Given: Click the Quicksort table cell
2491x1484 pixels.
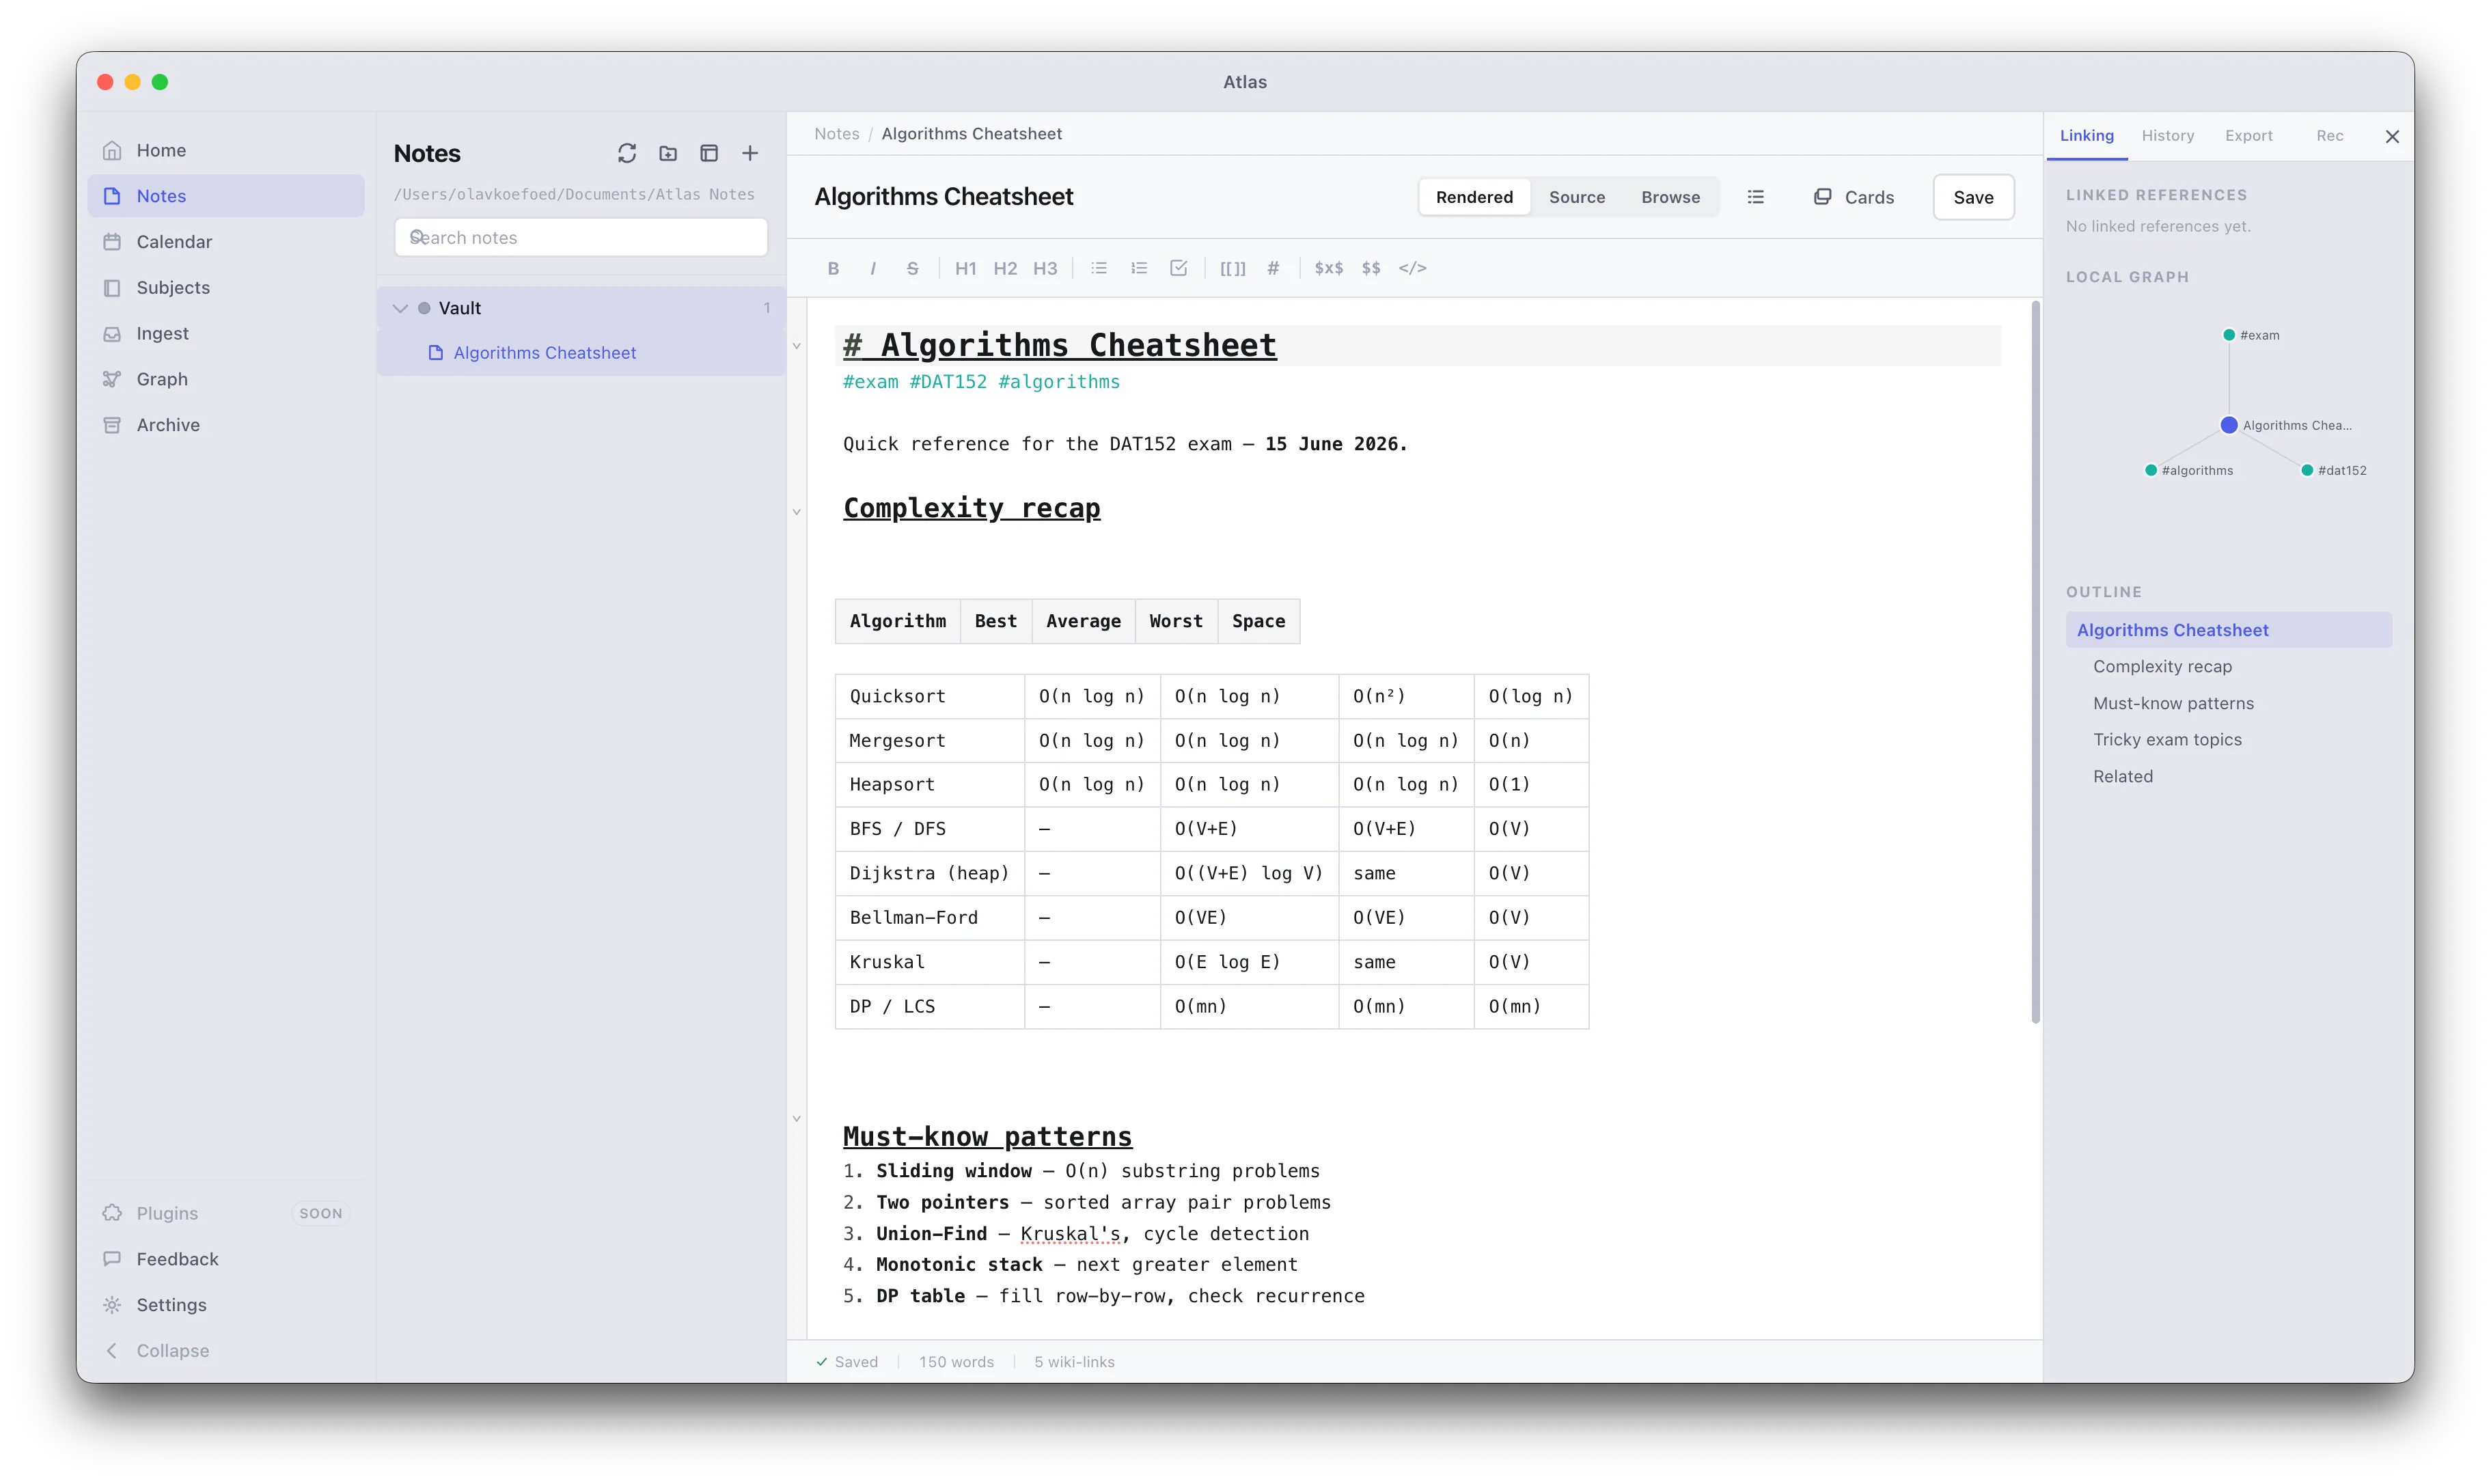Looking at the screenshot, I should pos(929,696).
